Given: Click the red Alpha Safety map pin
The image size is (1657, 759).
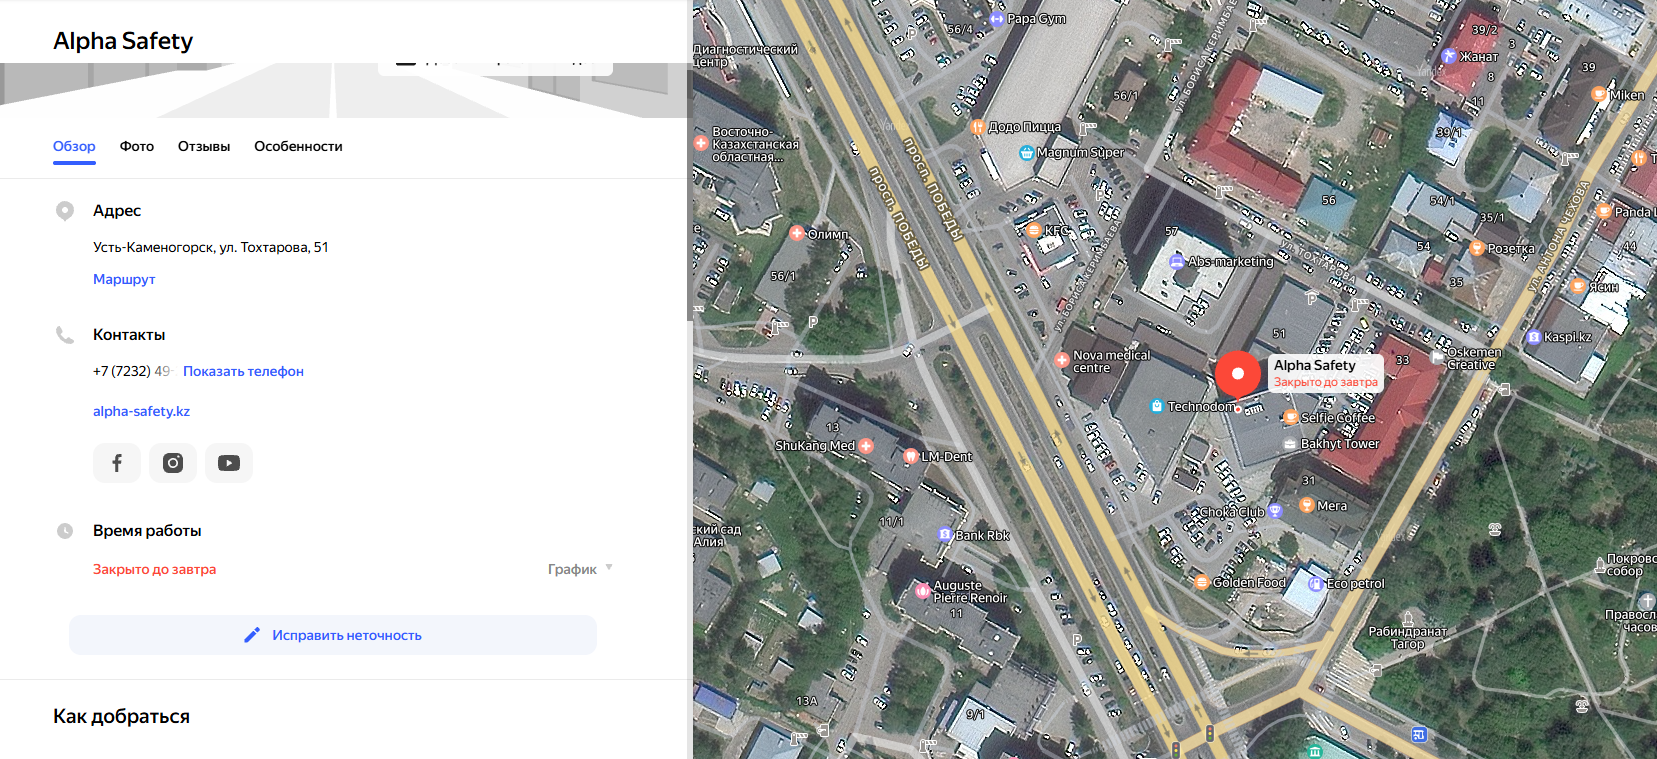Looking at the screenshot, I should pos(1238,374).
